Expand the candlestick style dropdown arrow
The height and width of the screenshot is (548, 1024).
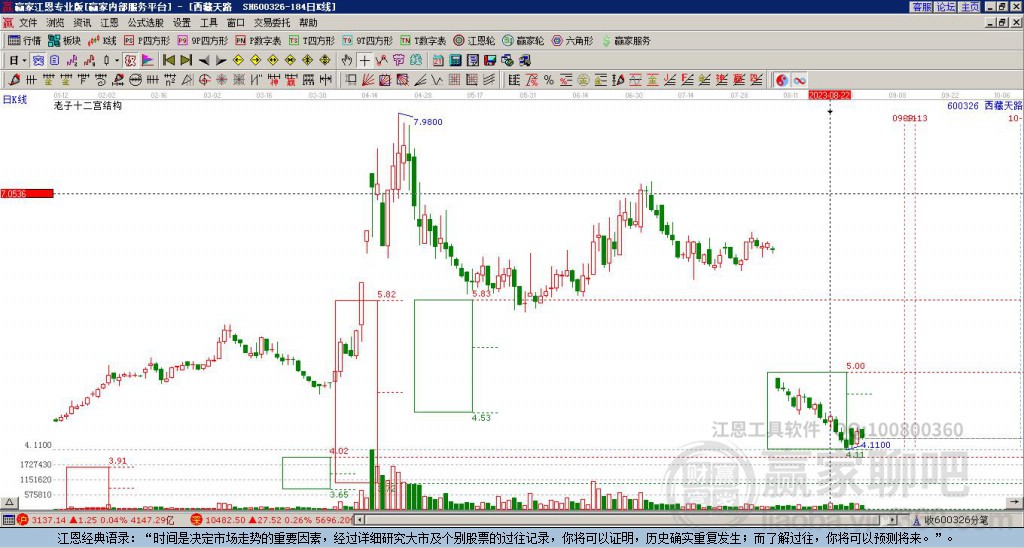coord(117,61)
